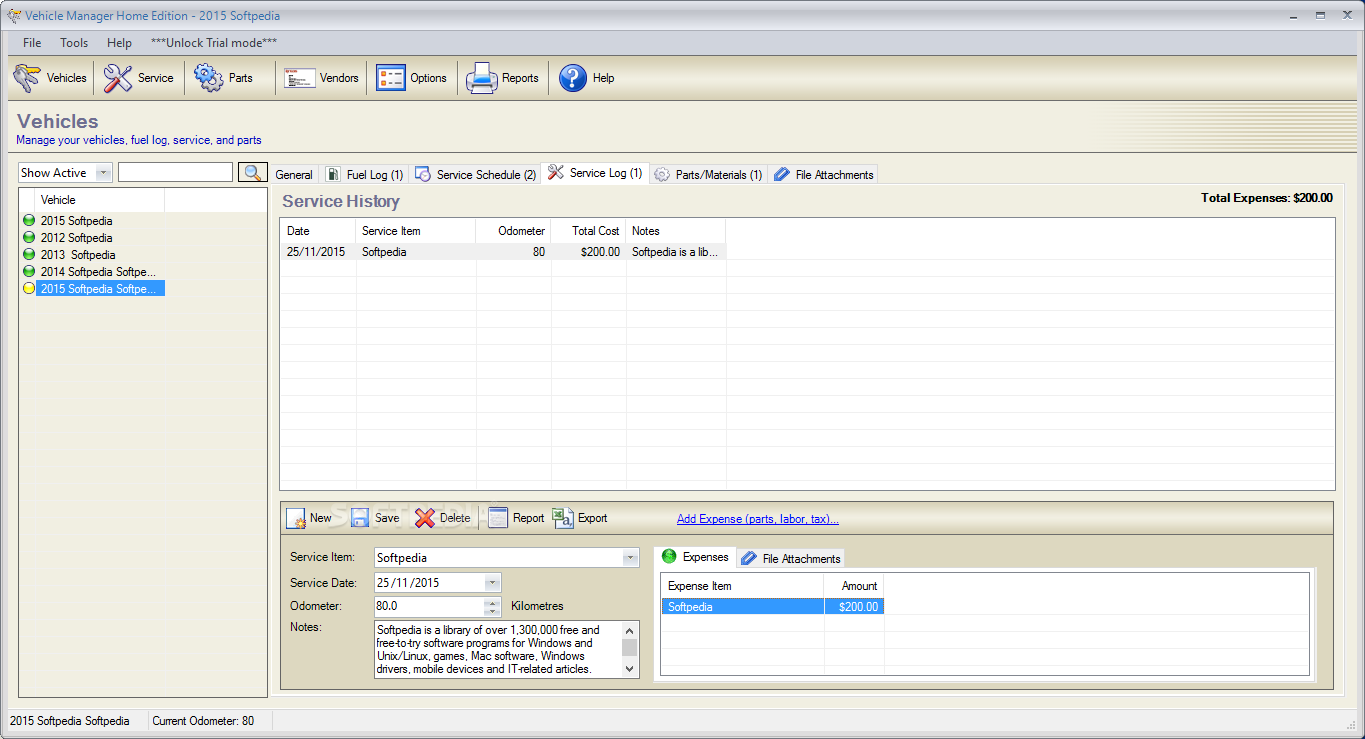Click Softpedia is a lib... notes cell
The image size is (1365, 739).
(675, 252)
